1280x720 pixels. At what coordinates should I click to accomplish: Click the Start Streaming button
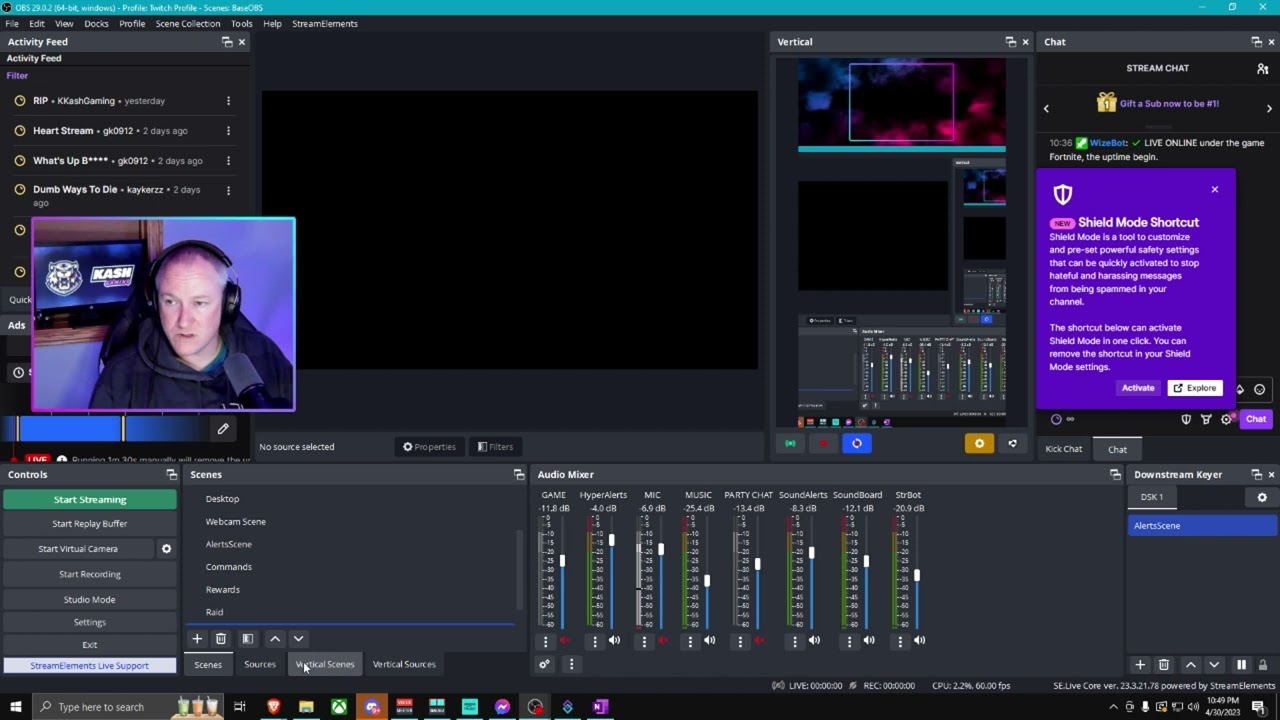[90, 500]
